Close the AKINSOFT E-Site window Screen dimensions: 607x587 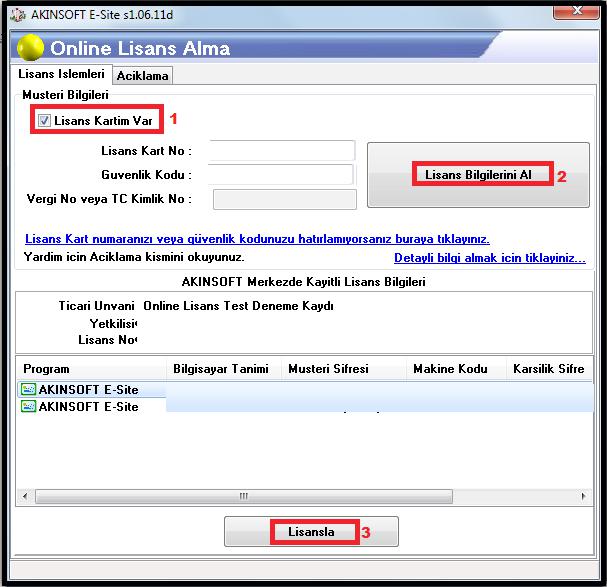(577, 11)
